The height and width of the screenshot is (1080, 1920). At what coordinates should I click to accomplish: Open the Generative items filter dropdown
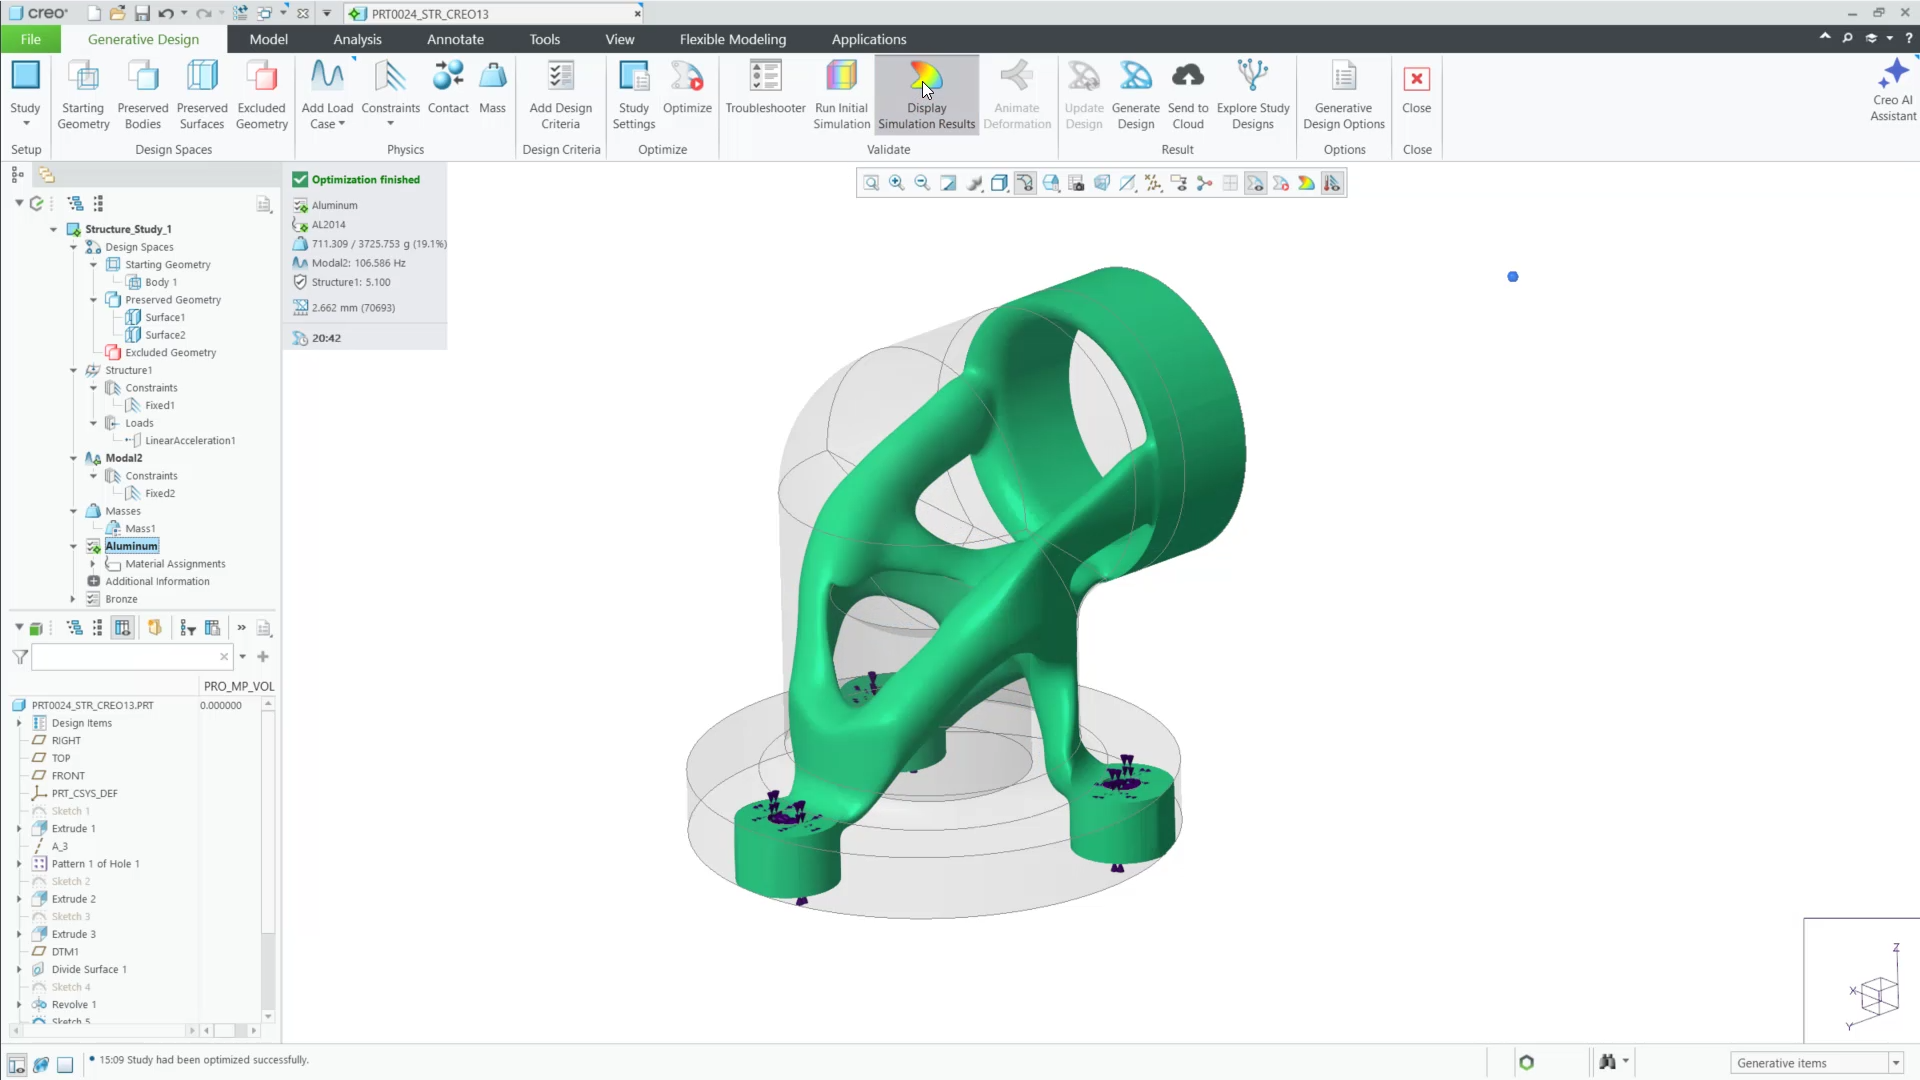click(1896, 1063)
